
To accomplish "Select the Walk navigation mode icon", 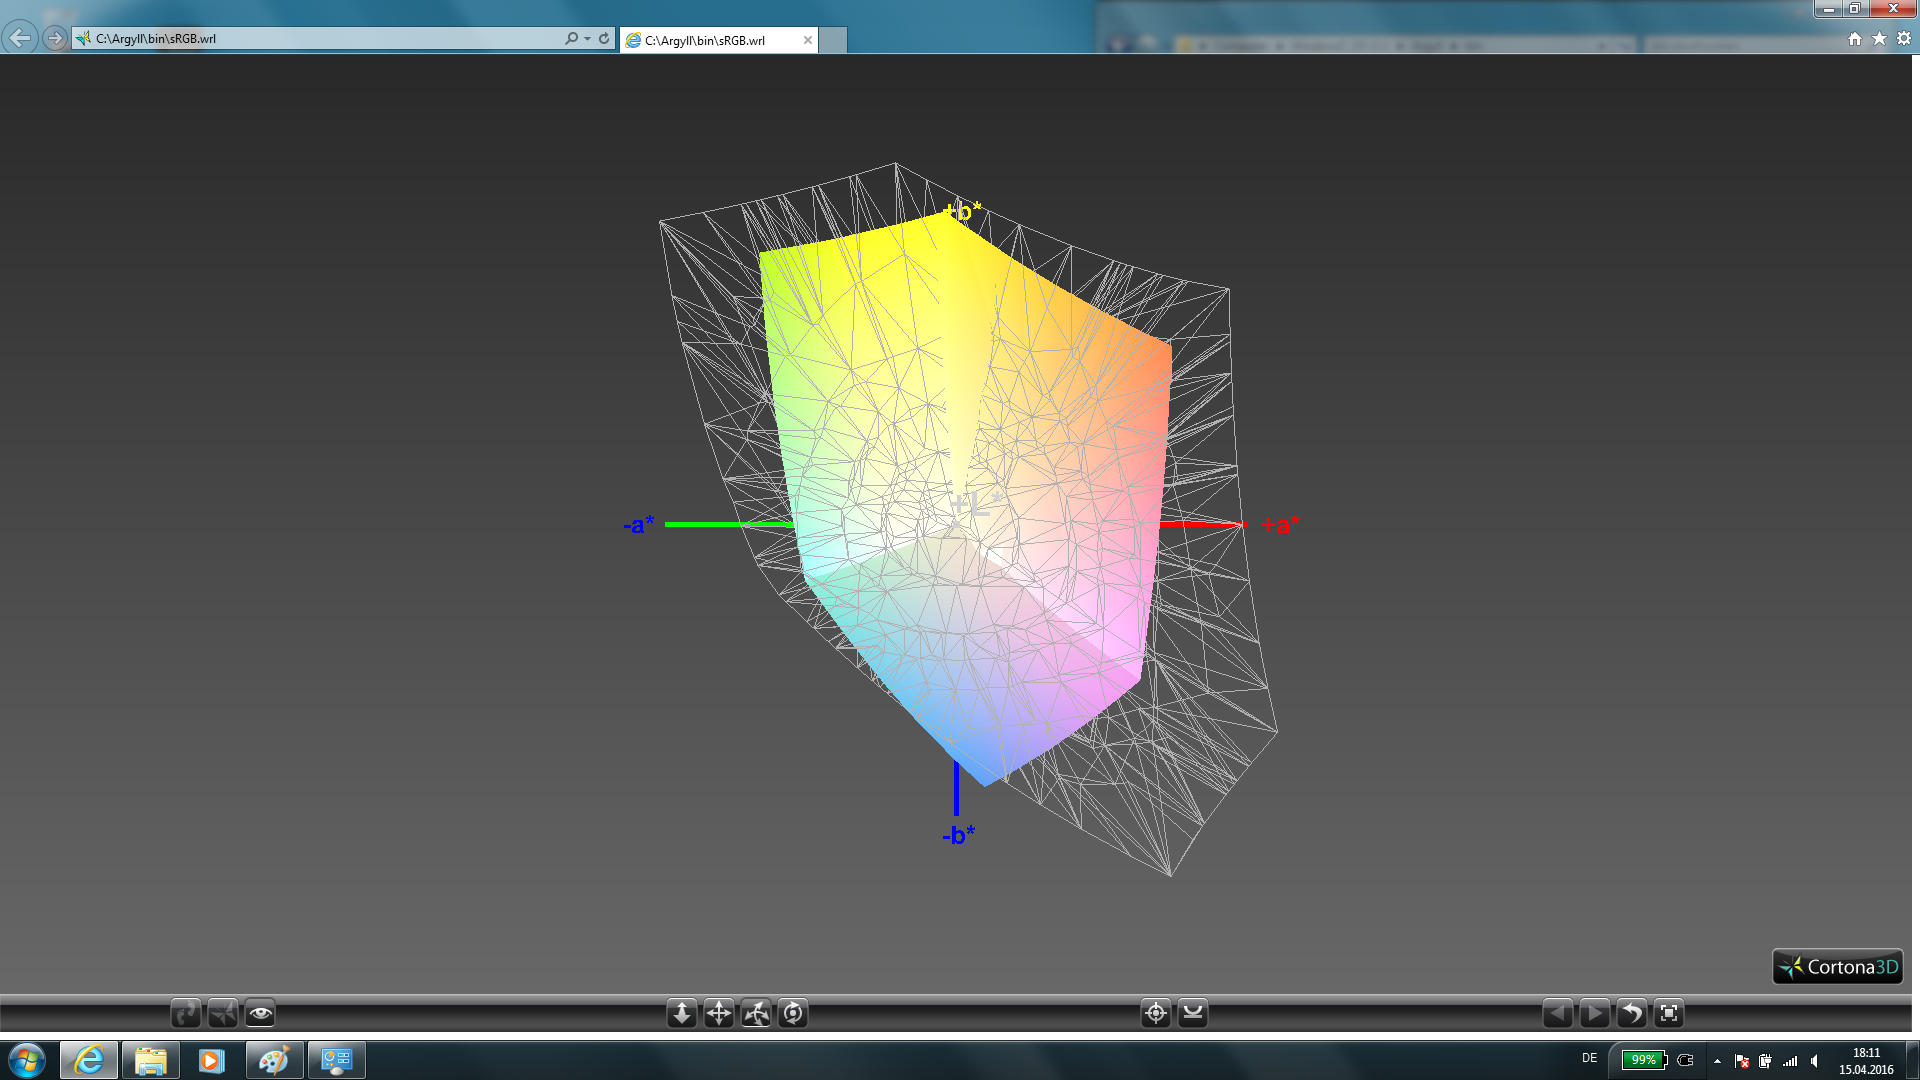I will [186, 1014].
